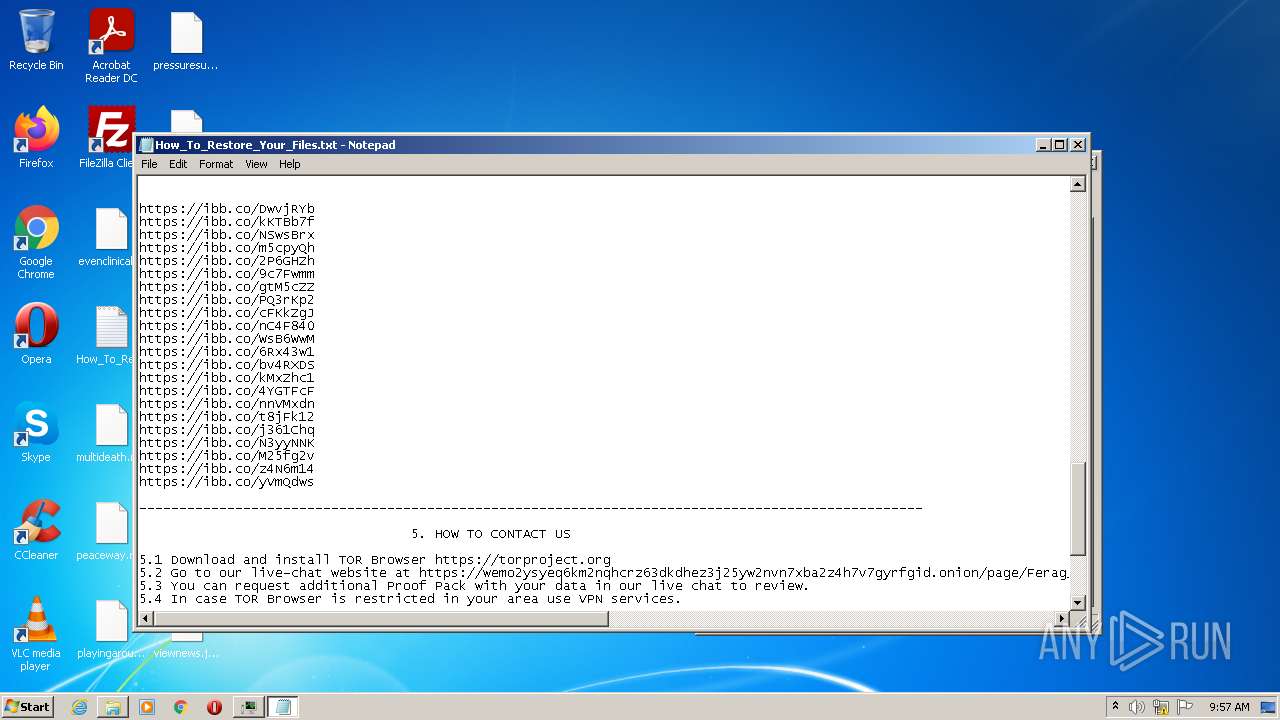1280x720 pixels.
Task: Click the line https://ibb.co/kMxZhc1
Action: pos(227,378)
